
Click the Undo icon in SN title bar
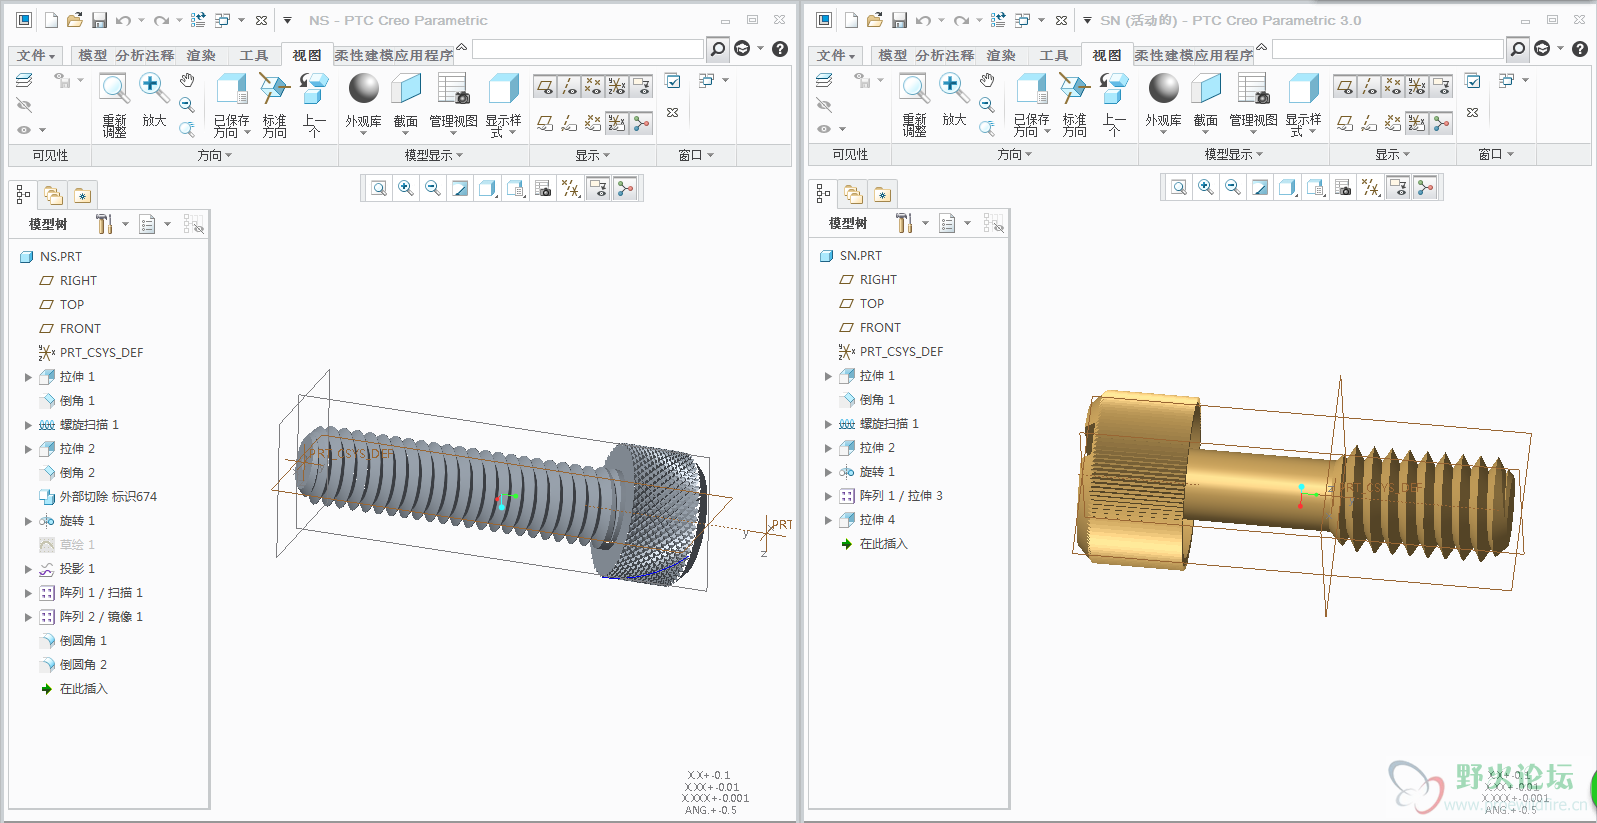tap(923, 20)
